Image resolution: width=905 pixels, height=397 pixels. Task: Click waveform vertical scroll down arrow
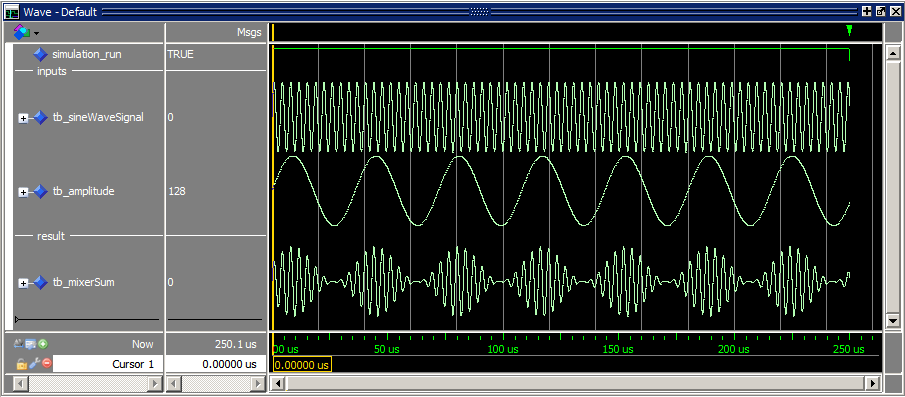(x=893, y=320)
